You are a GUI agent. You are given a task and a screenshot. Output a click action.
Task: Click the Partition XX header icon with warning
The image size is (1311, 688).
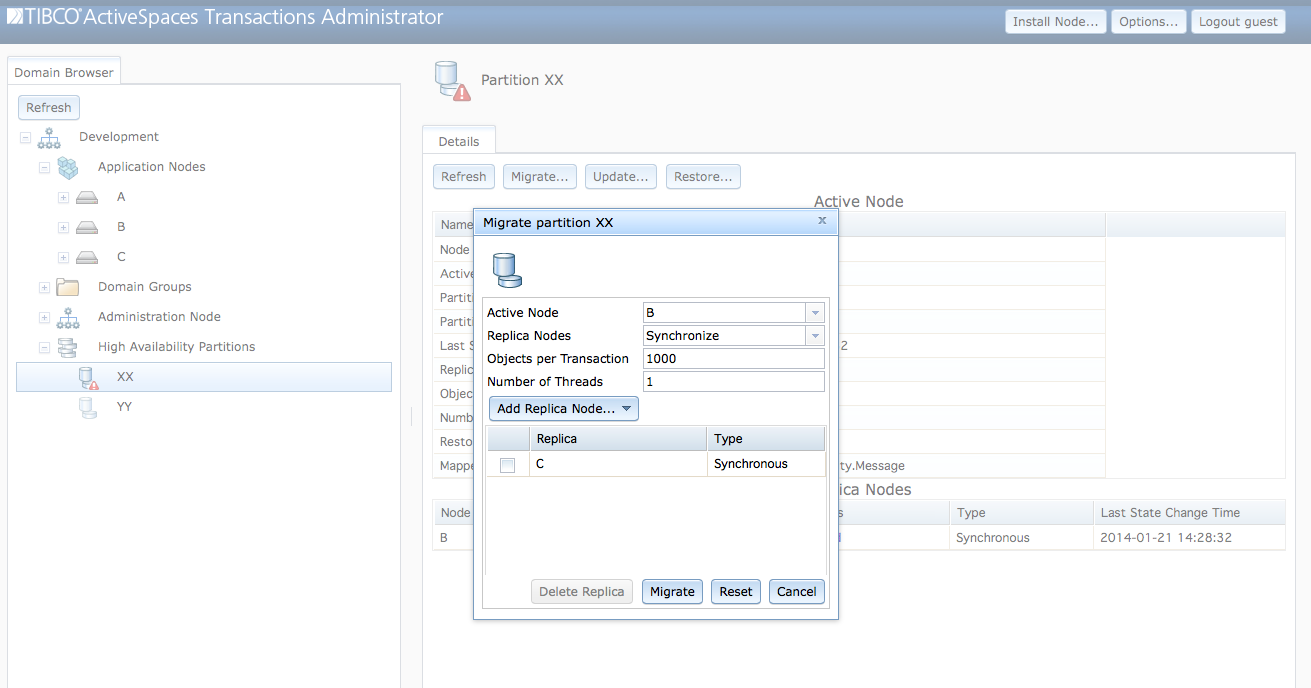tap(453, 81)
